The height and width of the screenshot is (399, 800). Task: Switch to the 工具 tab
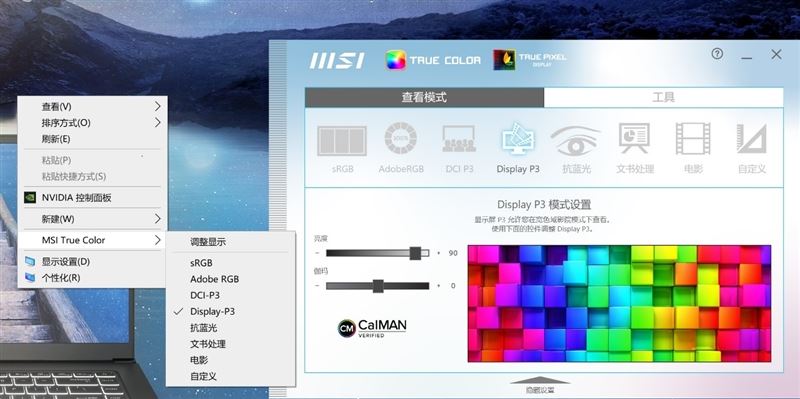663,97
